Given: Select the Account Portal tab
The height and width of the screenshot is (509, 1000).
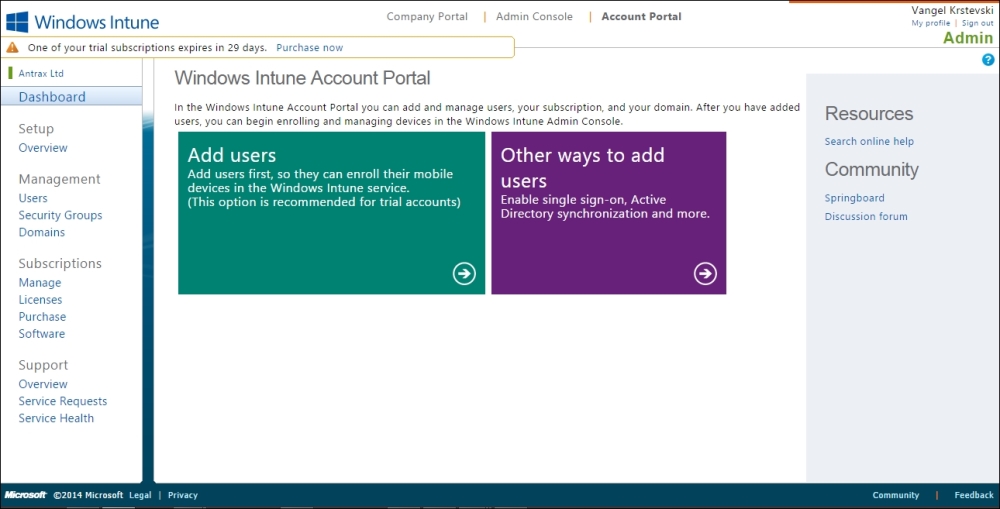Looking at the screenshot, I should pos(642,17).
